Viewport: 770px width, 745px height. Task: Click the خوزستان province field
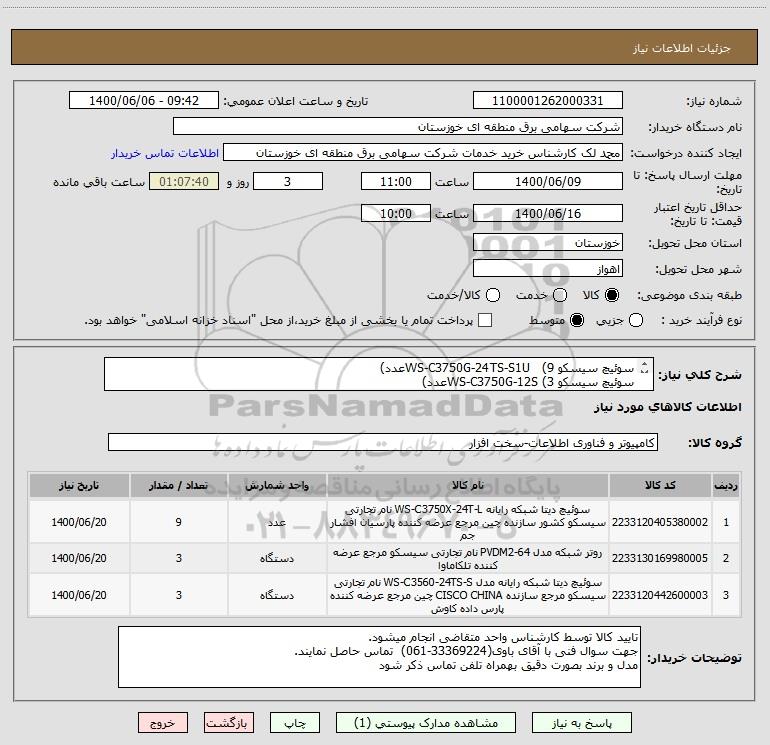click(548, 243)
